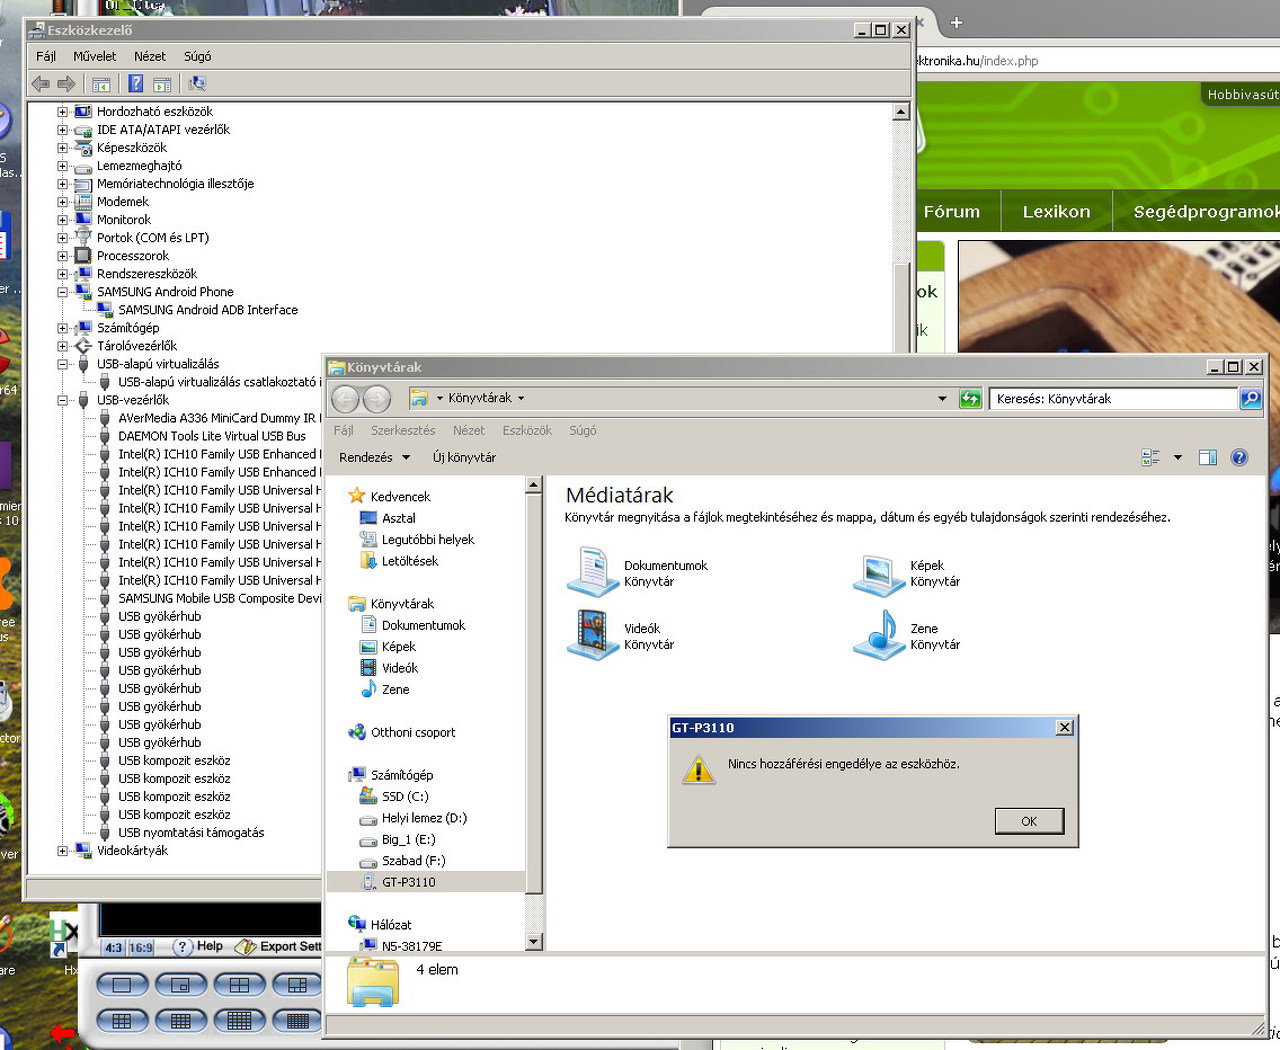The height and width of the screenshot is (1050, 1280).
Task: Click OK in the GT-P3110 dialog
Action: tap(1029, 821)
